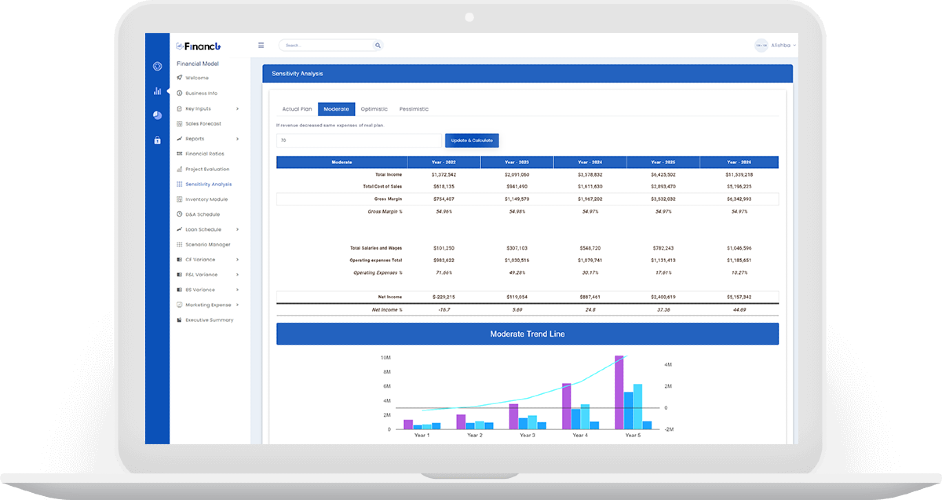Click the Inventory Module icon
Viewport: 942px width, 500px height.
click(x=179, y=200)
